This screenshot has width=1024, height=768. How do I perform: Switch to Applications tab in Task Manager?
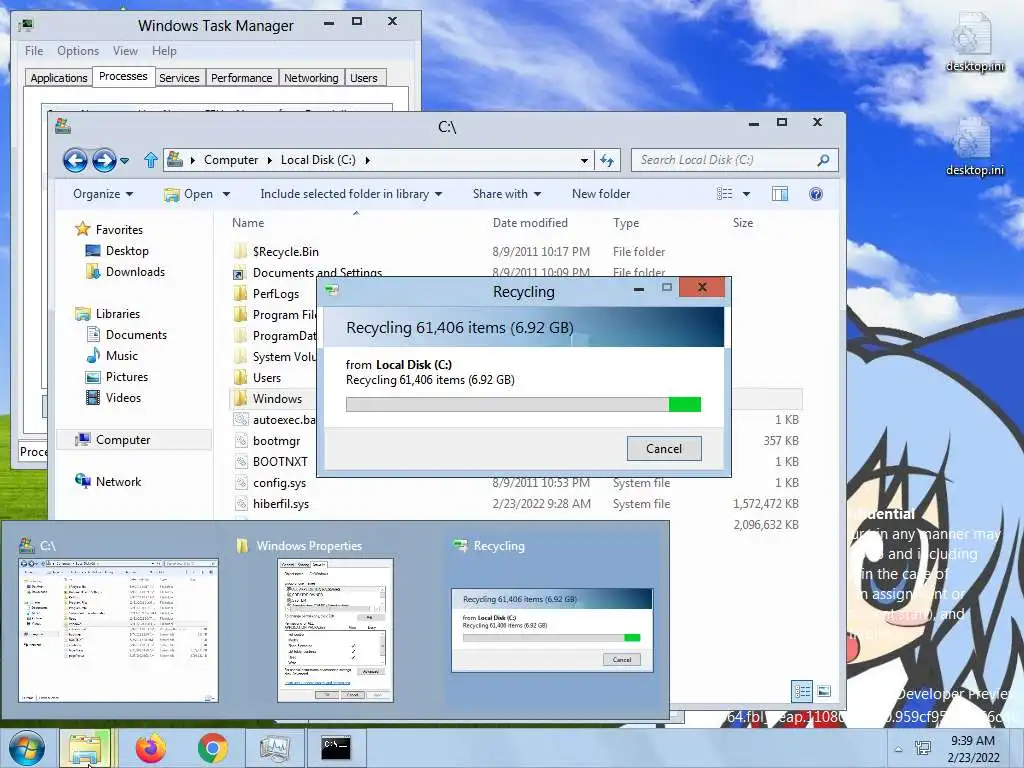tap(59, 78)
